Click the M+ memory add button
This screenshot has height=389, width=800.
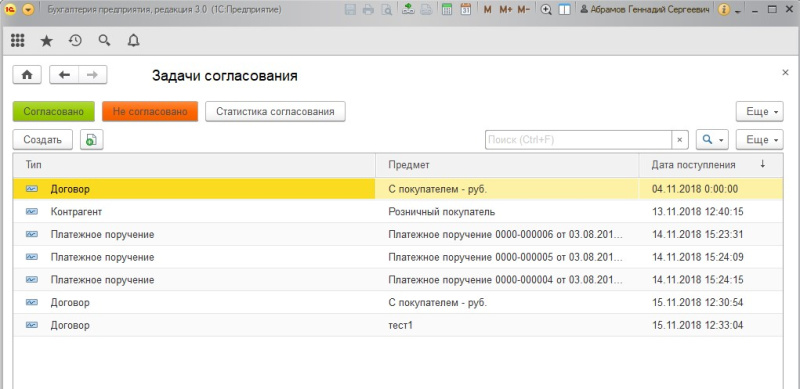(505, 10)
